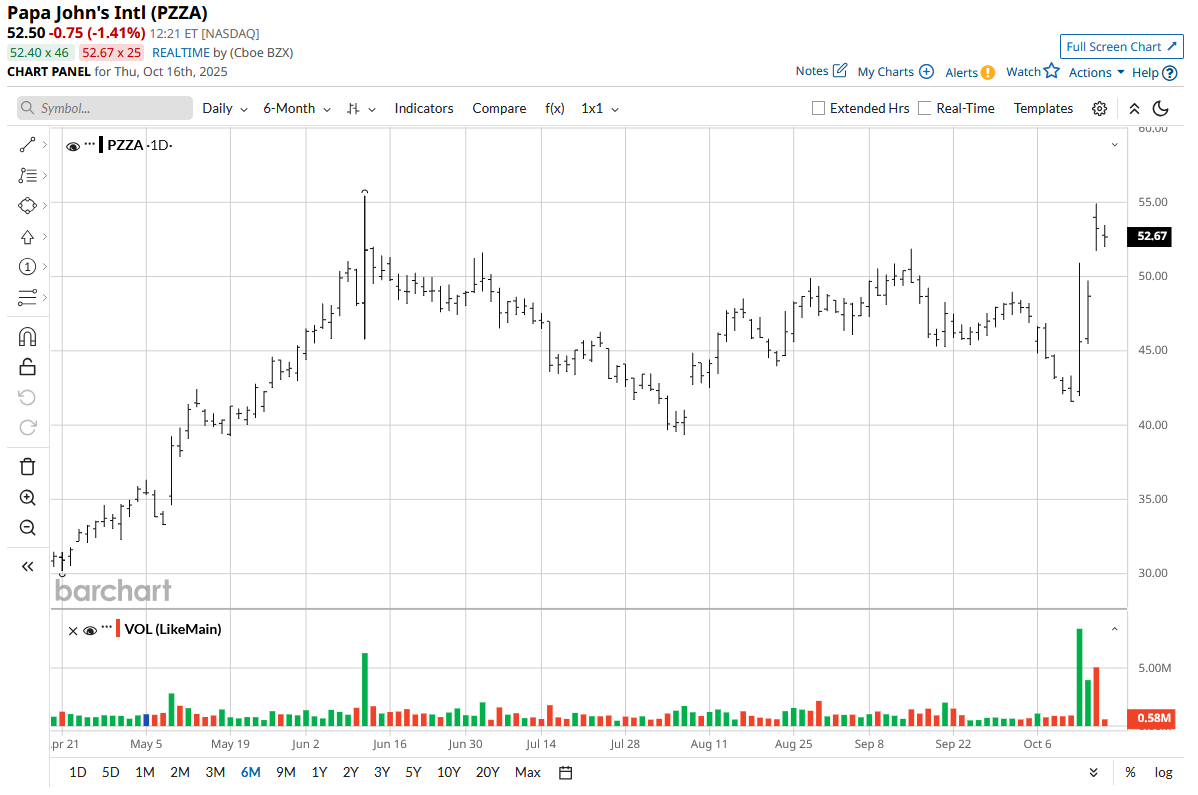Select the horizontal lines measurement tool
The image size is (1198, 795).
(28, 297)
